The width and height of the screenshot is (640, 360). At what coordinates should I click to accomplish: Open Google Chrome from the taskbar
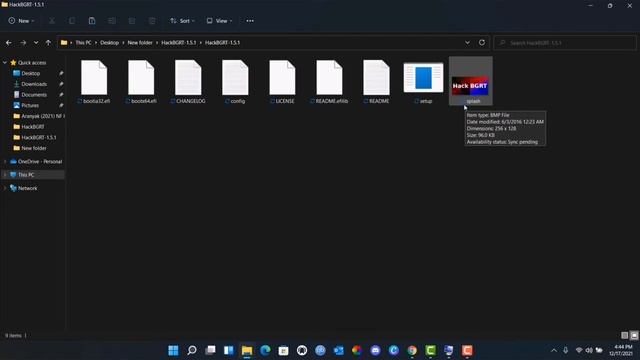(x=412, y=350)
